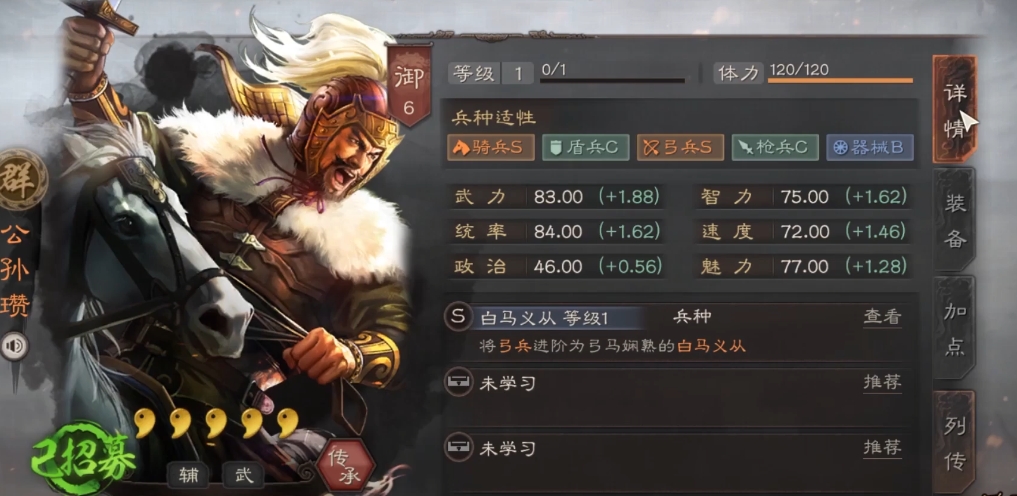
Task: Open the 装备 equipment tab
Action: (x=954, y=220)
